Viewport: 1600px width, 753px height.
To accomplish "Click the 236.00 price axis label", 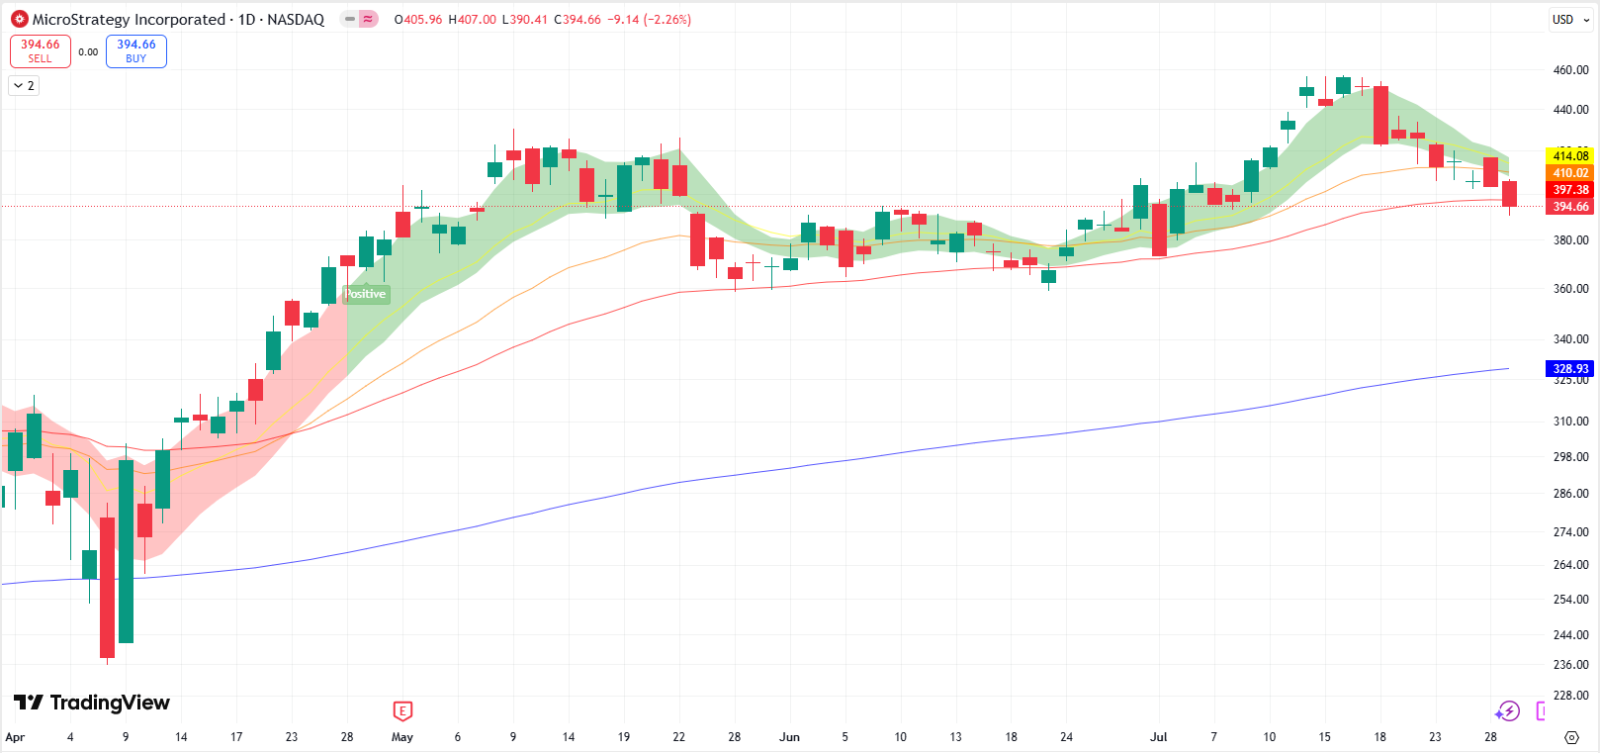I will click(x=1570, y=664).
